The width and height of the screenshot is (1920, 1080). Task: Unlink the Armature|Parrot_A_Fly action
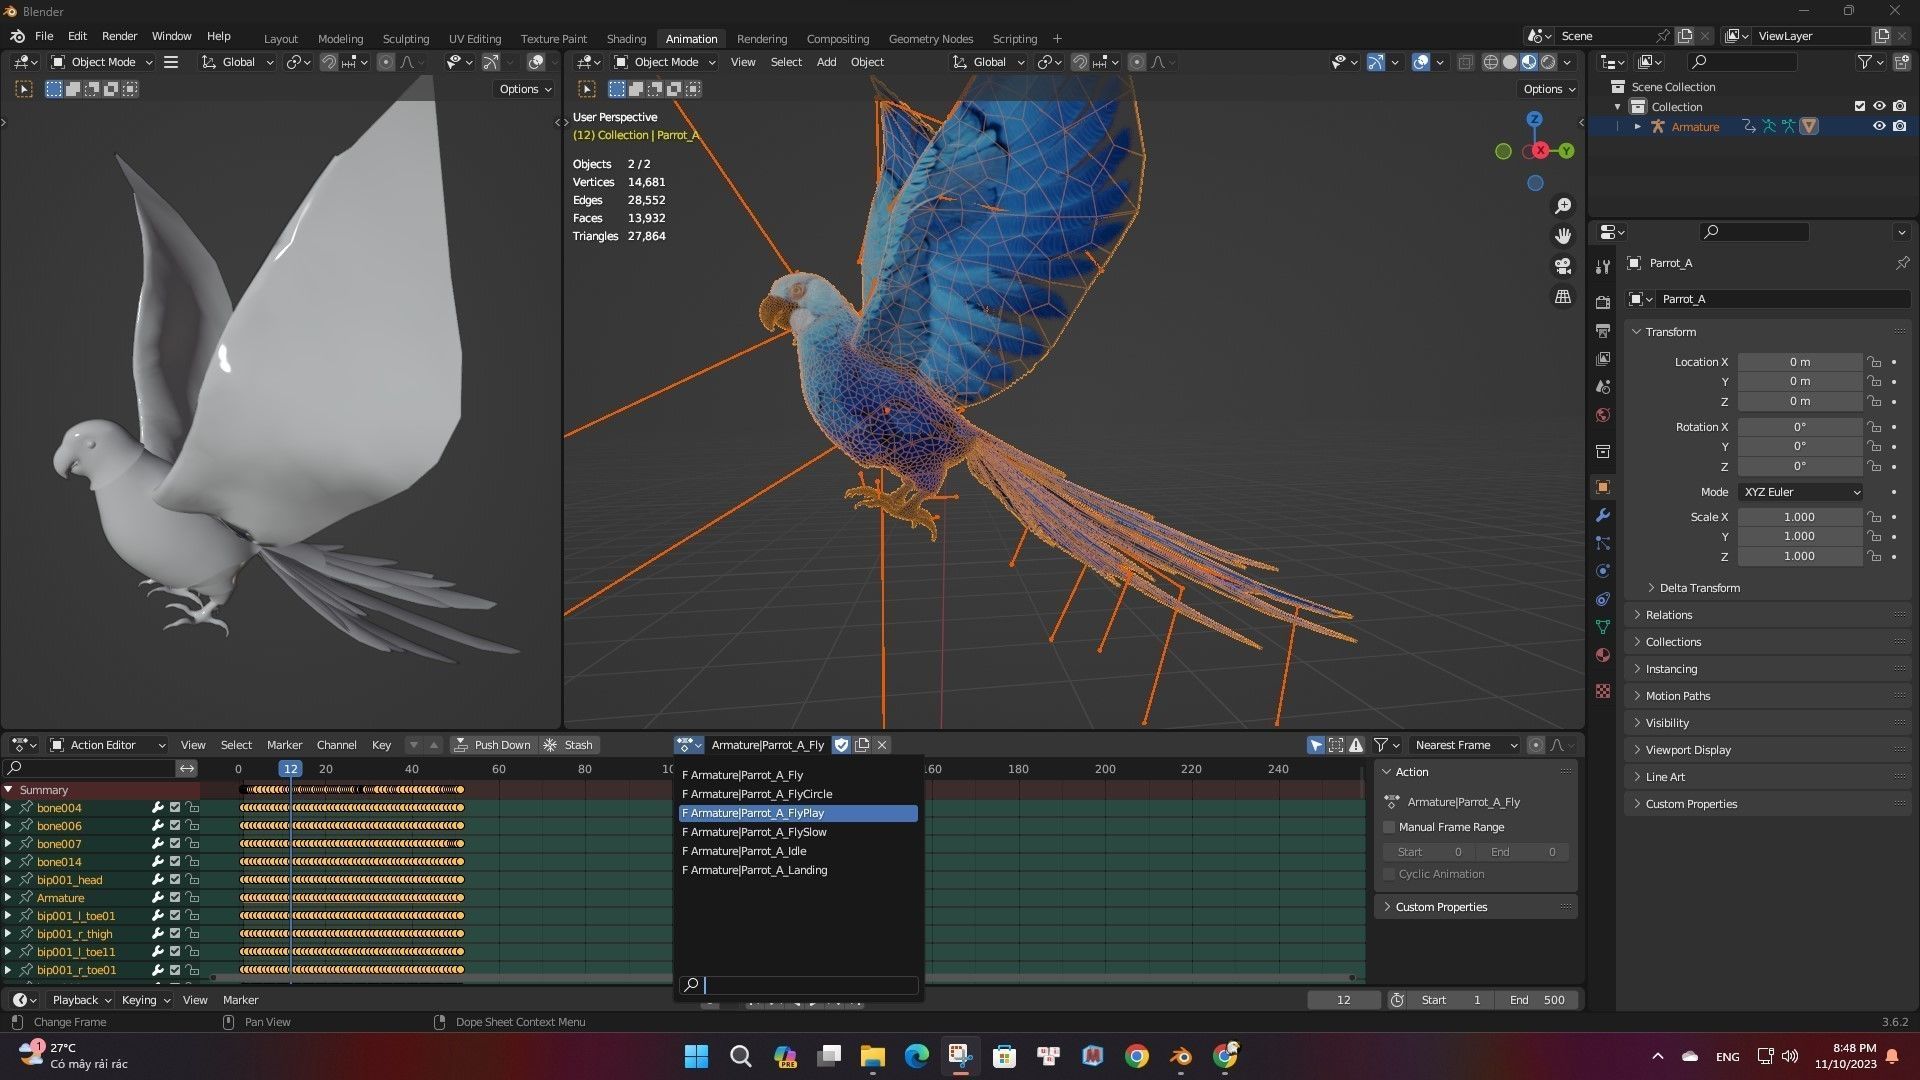882,745
